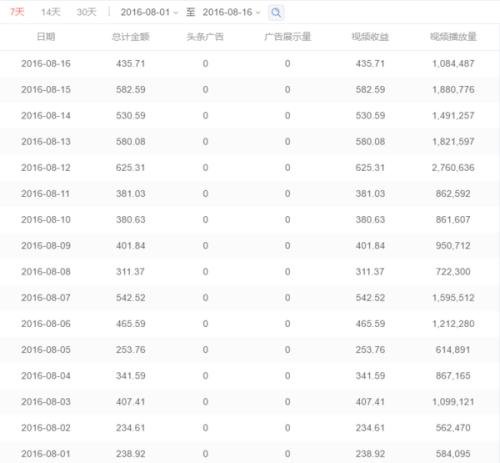Click the date cell 2016-08-04

coord(46,376)
